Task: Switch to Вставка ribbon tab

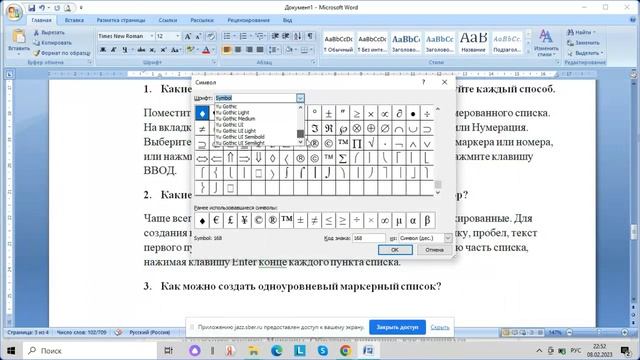Action: pyautogui.click(x=74, y=20)
